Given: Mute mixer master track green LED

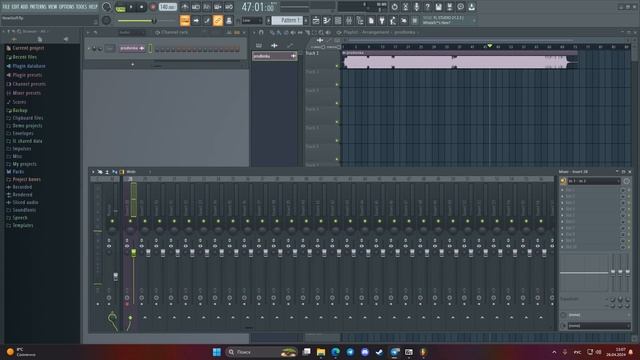Looking at the screenshot, I should [x=112, y=221].
